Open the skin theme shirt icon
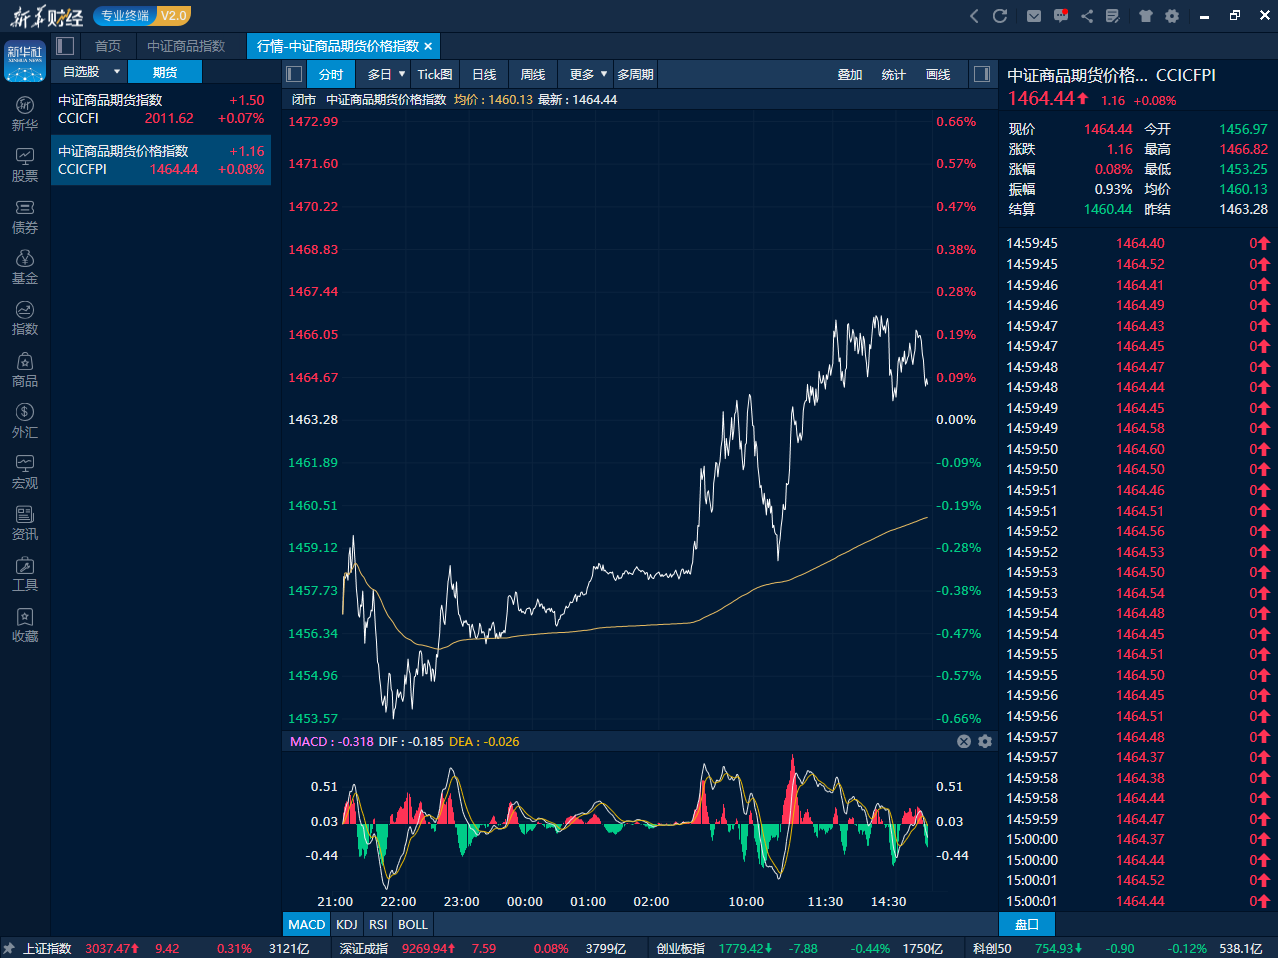1278x958 pixels. [x=1146, y=16]
